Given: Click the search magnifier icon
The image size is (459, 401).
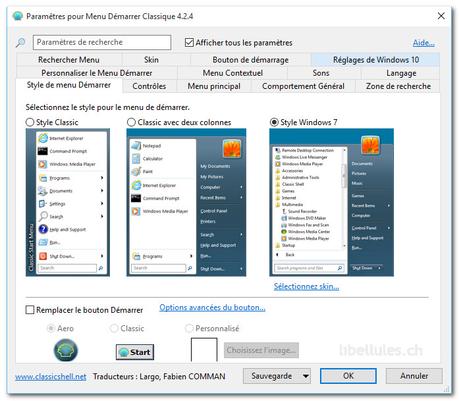Looking at the screenshot, I should (x=20, y=43).
